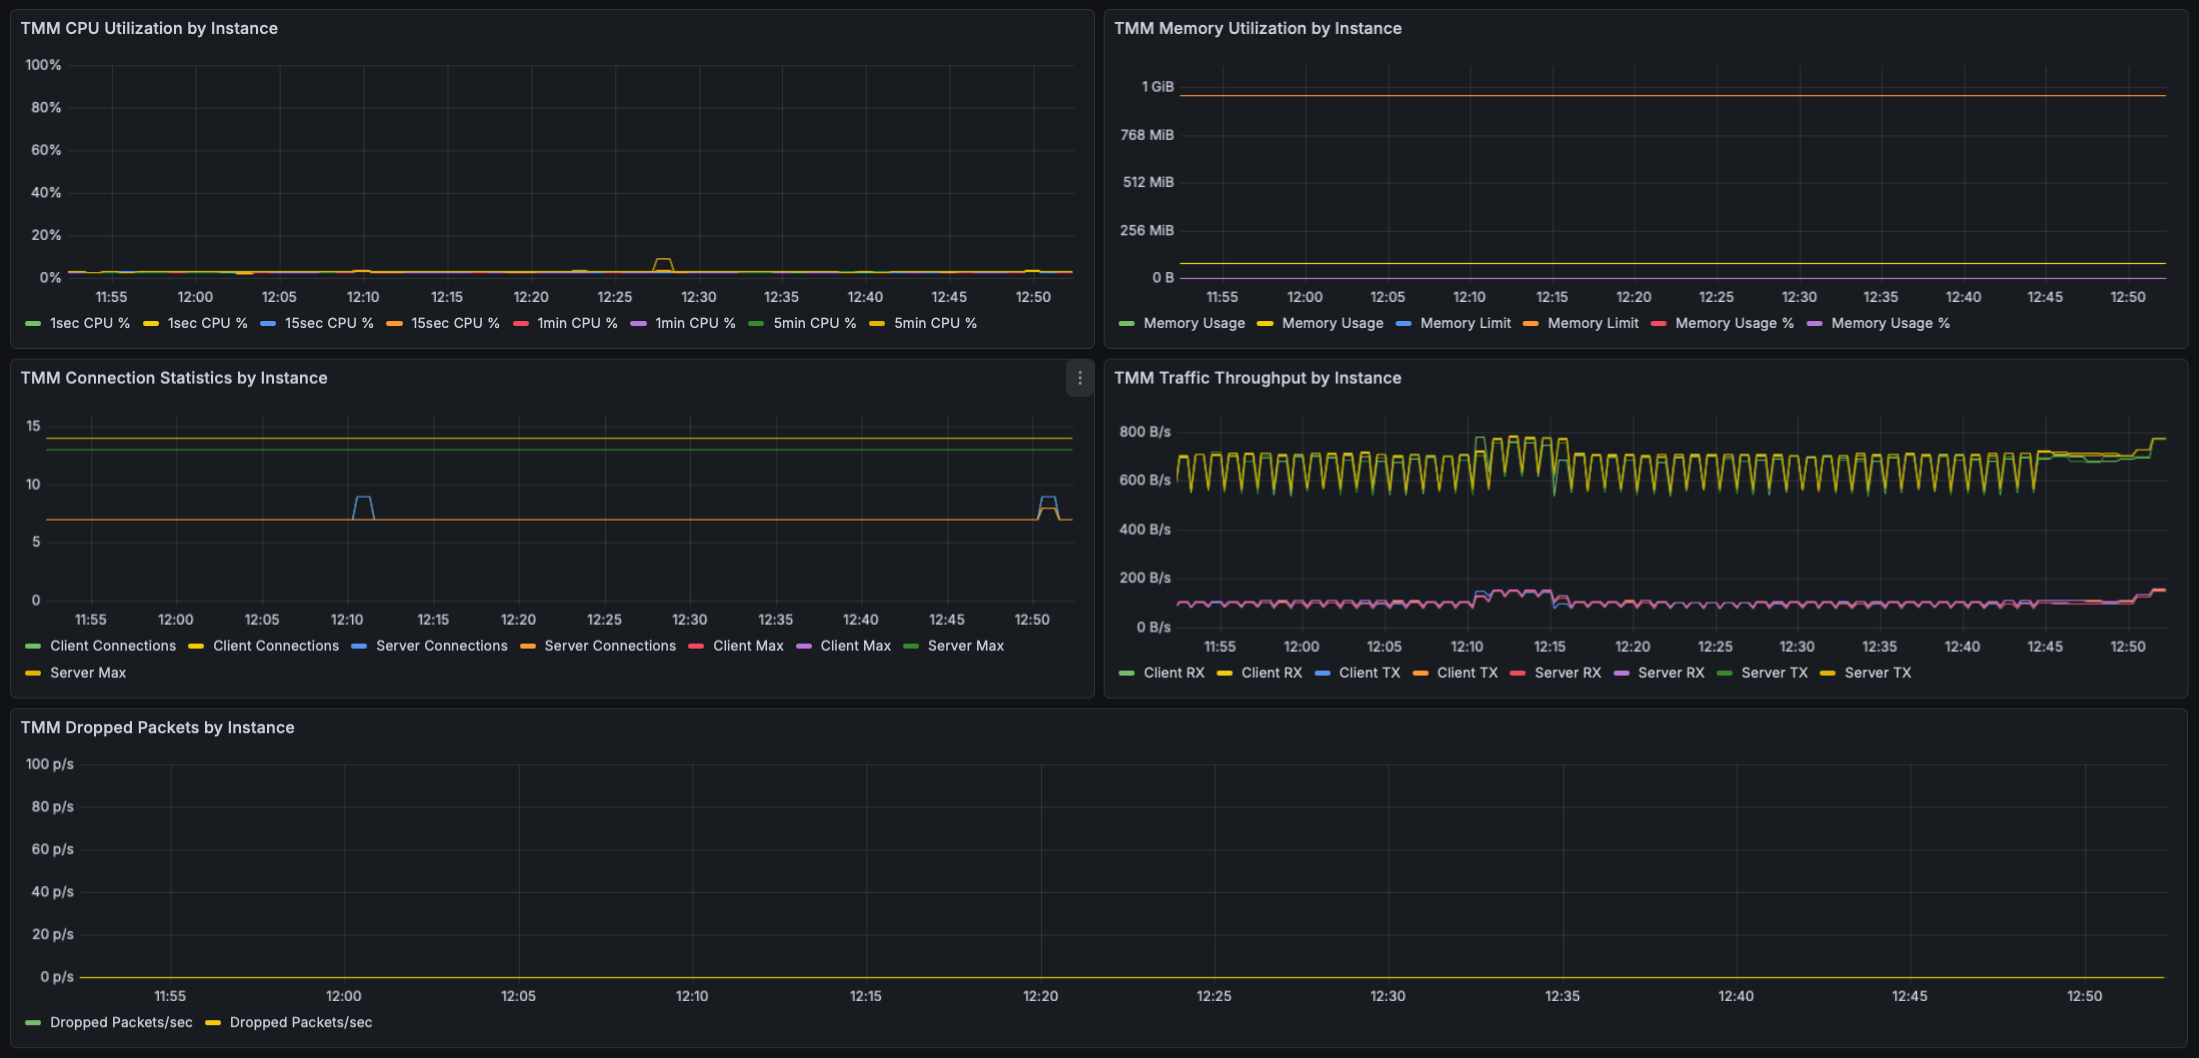Toggle the yellow Client RX legend label
2199x1058 pixels.
1272,673
